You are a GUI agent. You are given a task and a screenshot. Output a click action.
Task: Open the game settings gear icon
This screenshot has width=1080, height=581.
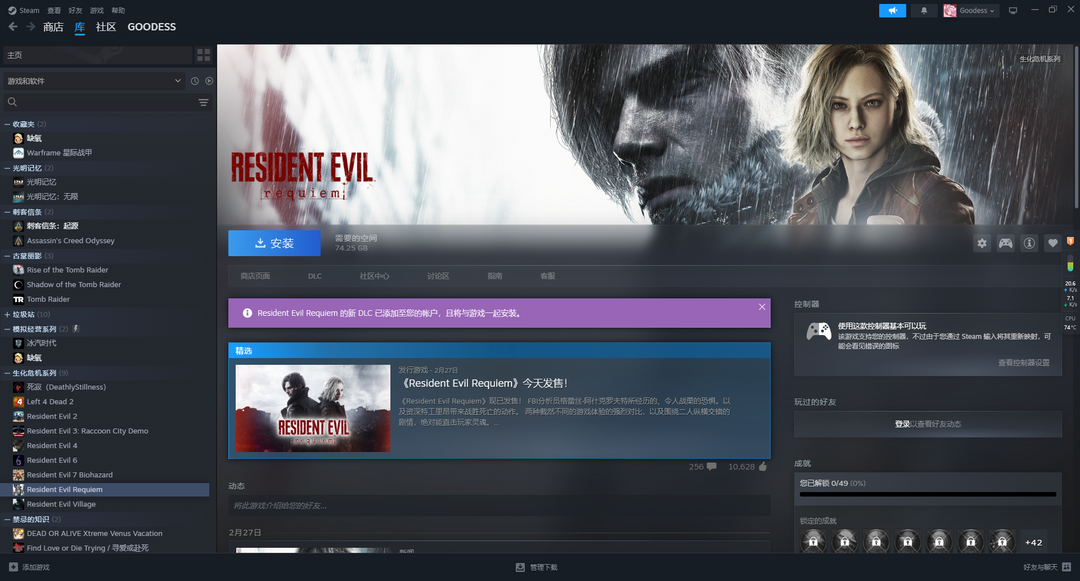[982, 243]
